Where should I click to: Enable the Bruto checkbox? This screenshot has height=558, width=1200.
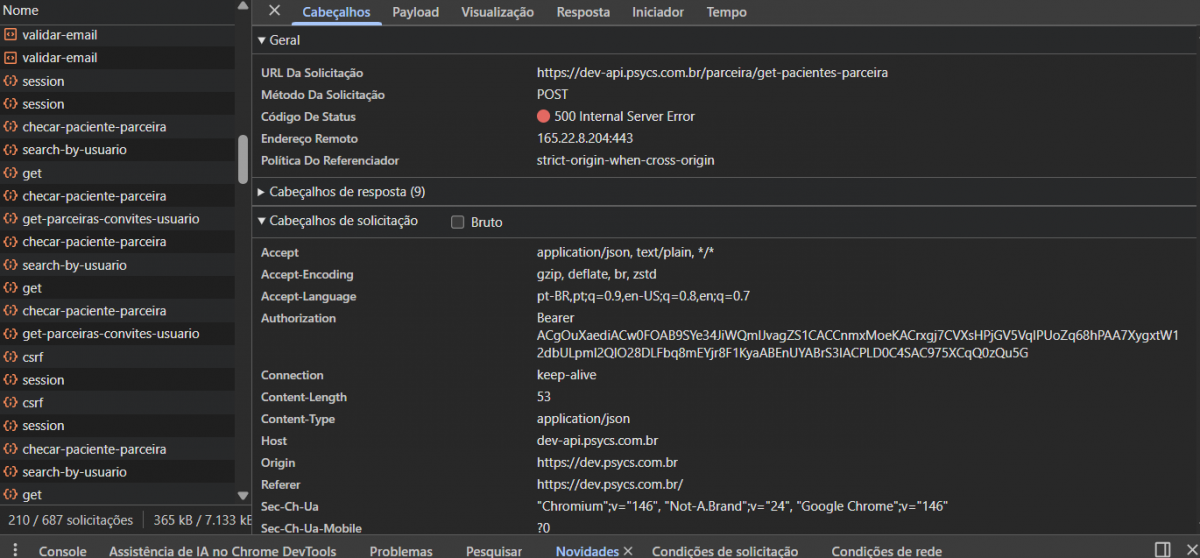point(458,222)
